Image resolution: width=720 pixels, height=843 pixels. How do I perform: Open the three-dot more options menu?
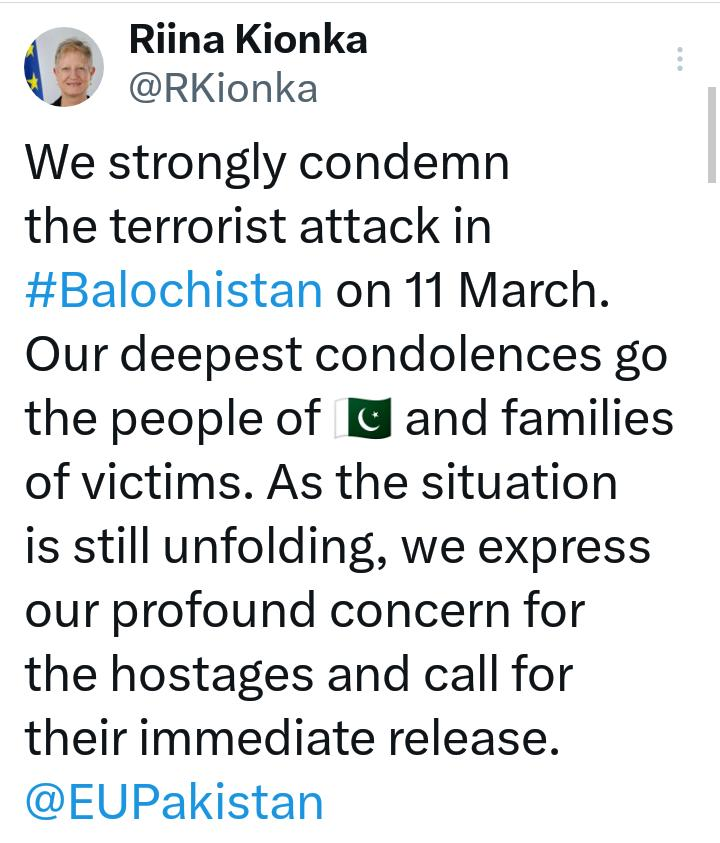680,59
